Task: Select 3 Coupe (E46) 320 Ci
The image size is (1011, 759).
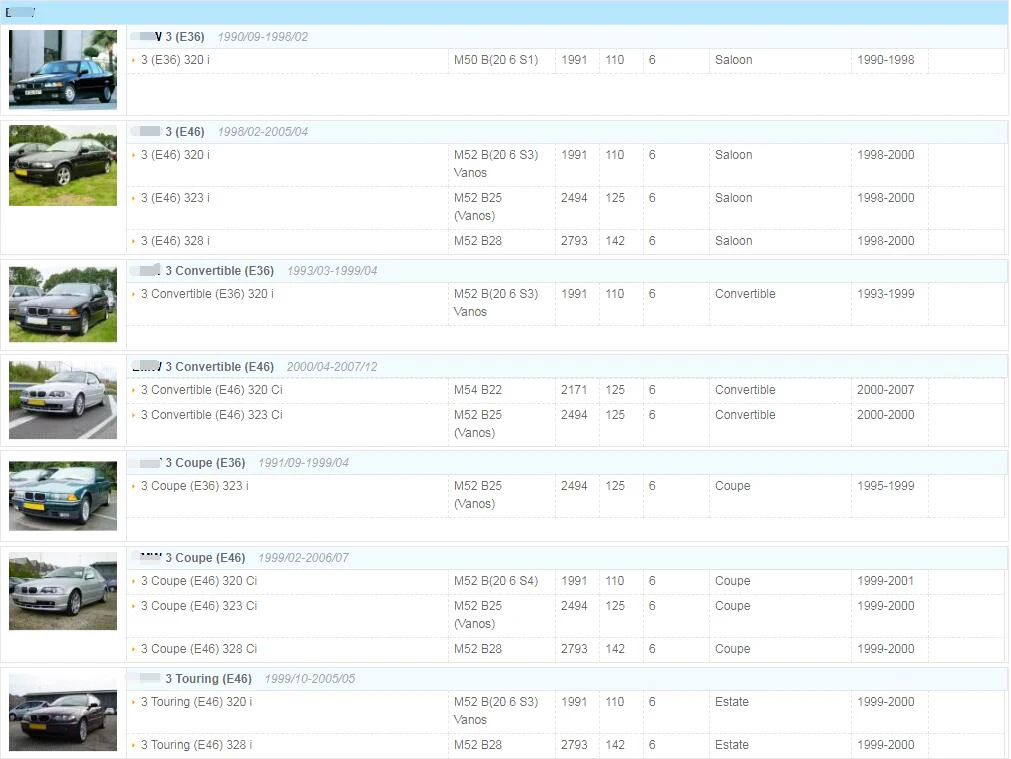Action: tap(199, 580)
